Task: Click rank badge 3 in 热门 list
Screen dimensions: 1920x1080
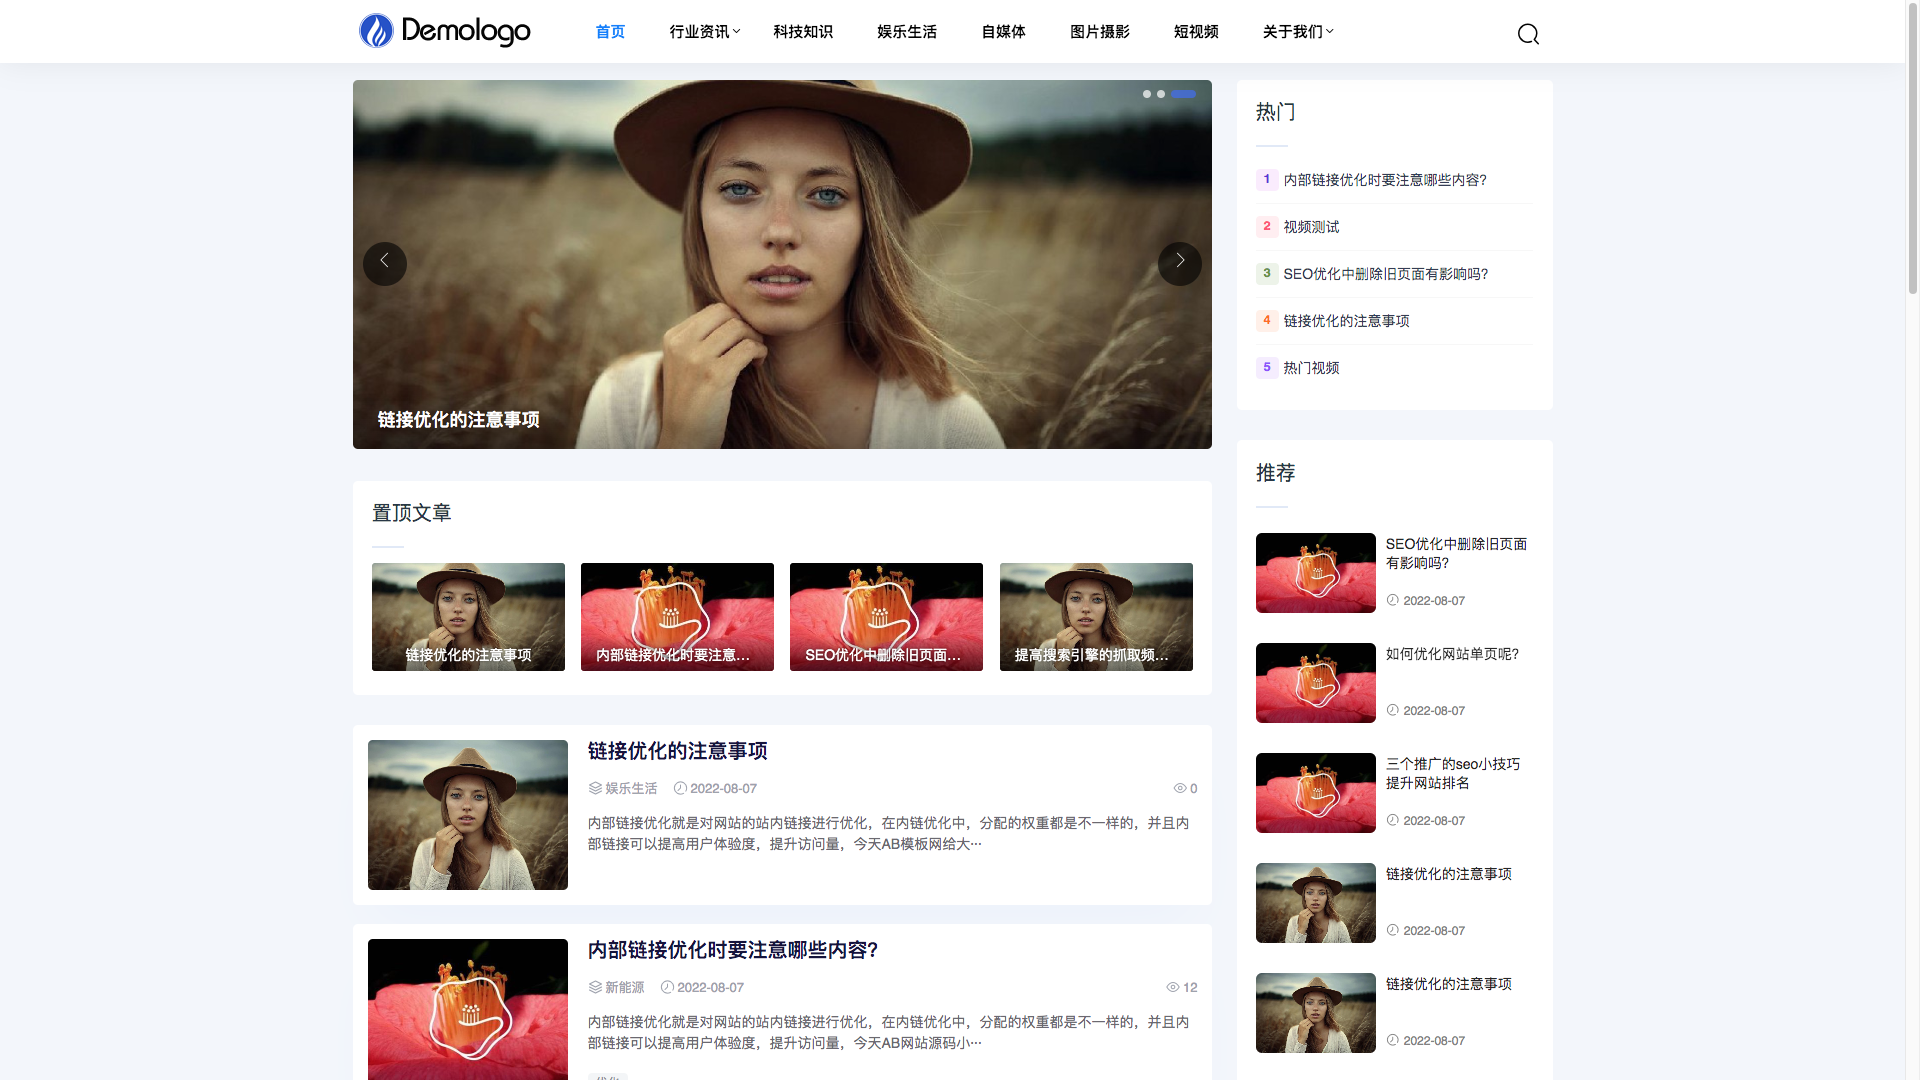Action: (x=1267, y=273)
